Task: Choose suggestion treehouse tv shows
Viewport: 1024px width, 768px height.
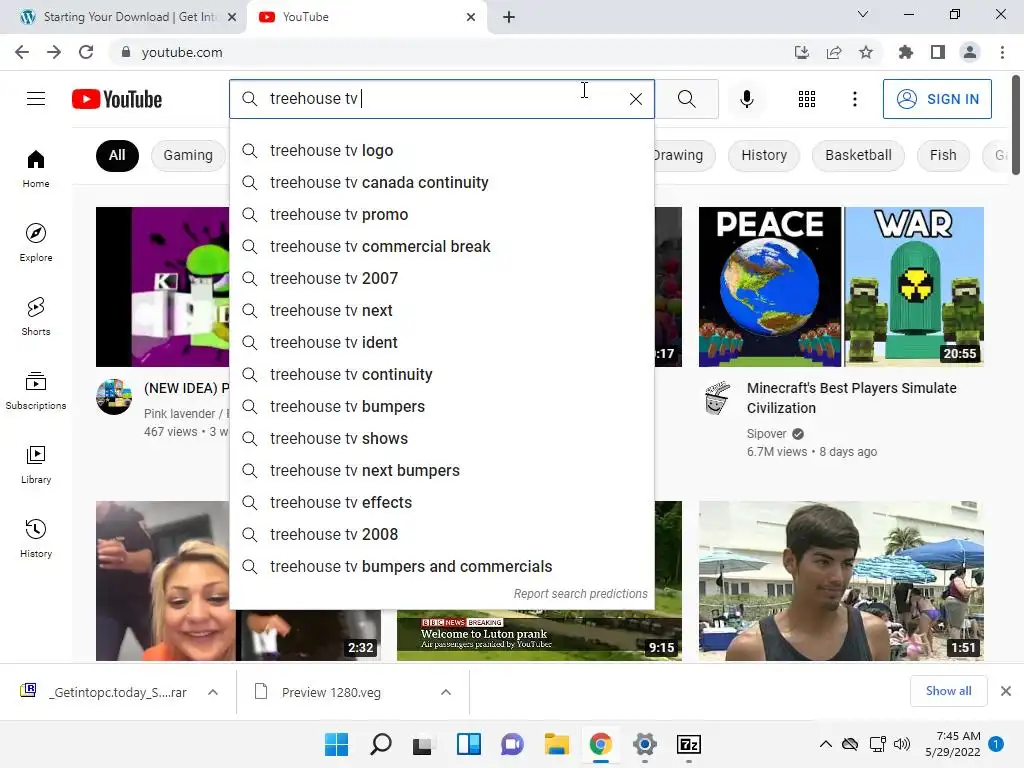Action: coord(441,438)
